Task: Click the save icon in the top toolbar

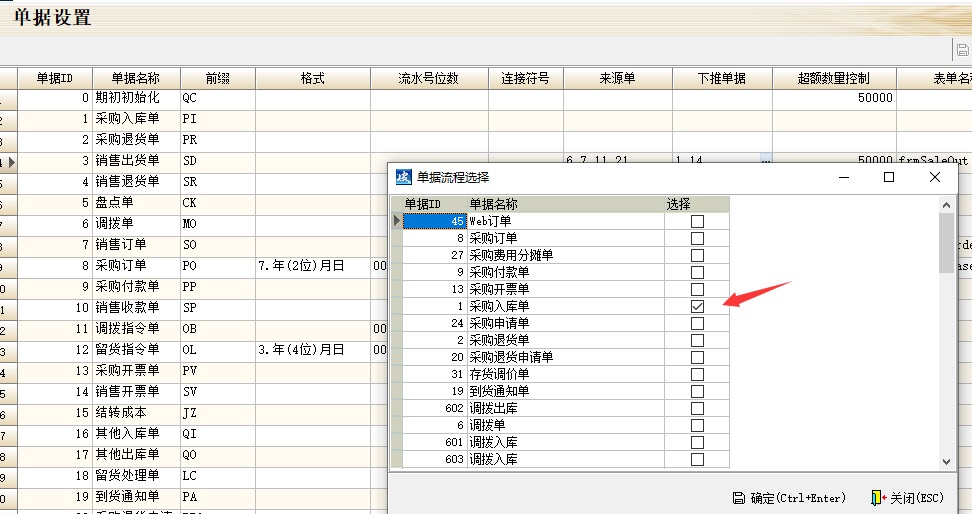Action: [962, 49]
